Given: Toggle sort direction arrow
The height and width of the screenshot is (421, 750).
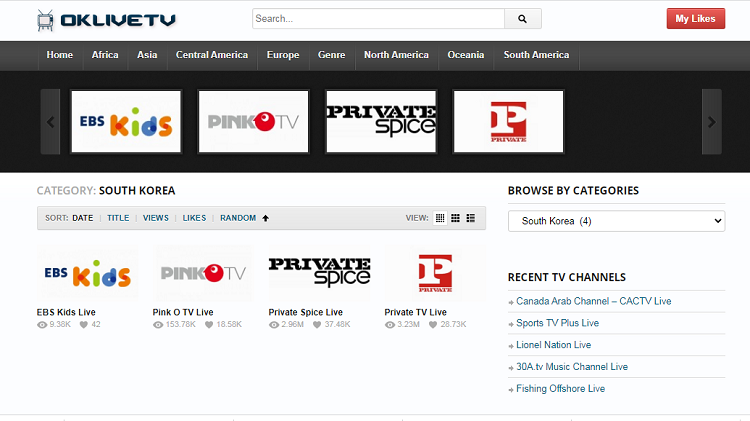Looking at the screenshot, I should tap(265, 218).
